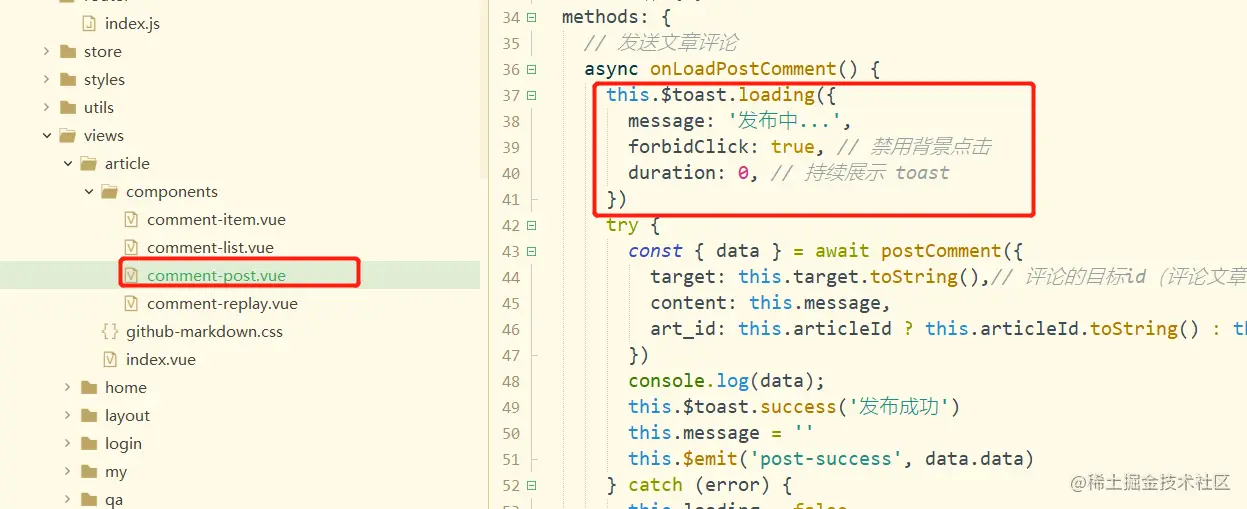1247x509 pixels.
Task: Click the '发布成功' string on line 49
Action: (x=899, y=407)
